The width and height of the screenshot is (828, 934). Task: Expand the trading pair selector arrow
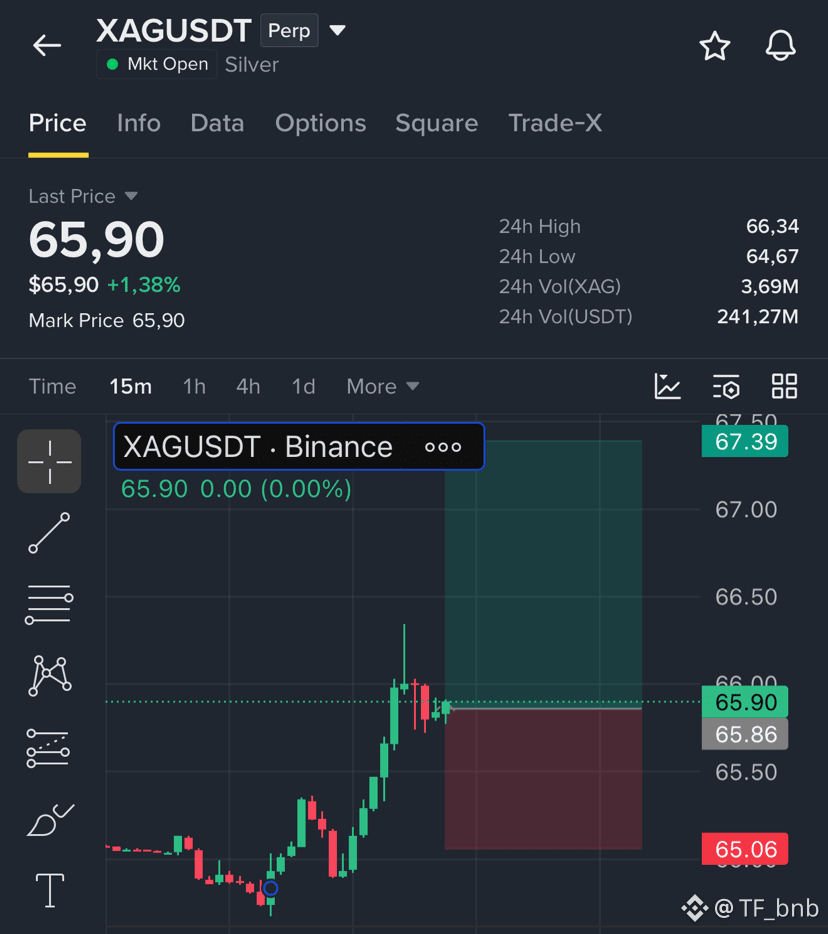(x=338, y=30)
